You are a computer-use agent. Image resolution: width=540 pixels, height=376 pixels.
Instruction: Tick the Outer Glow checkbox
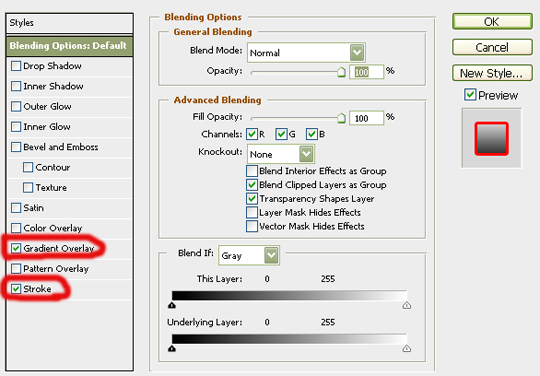click(x=16, y=106)
